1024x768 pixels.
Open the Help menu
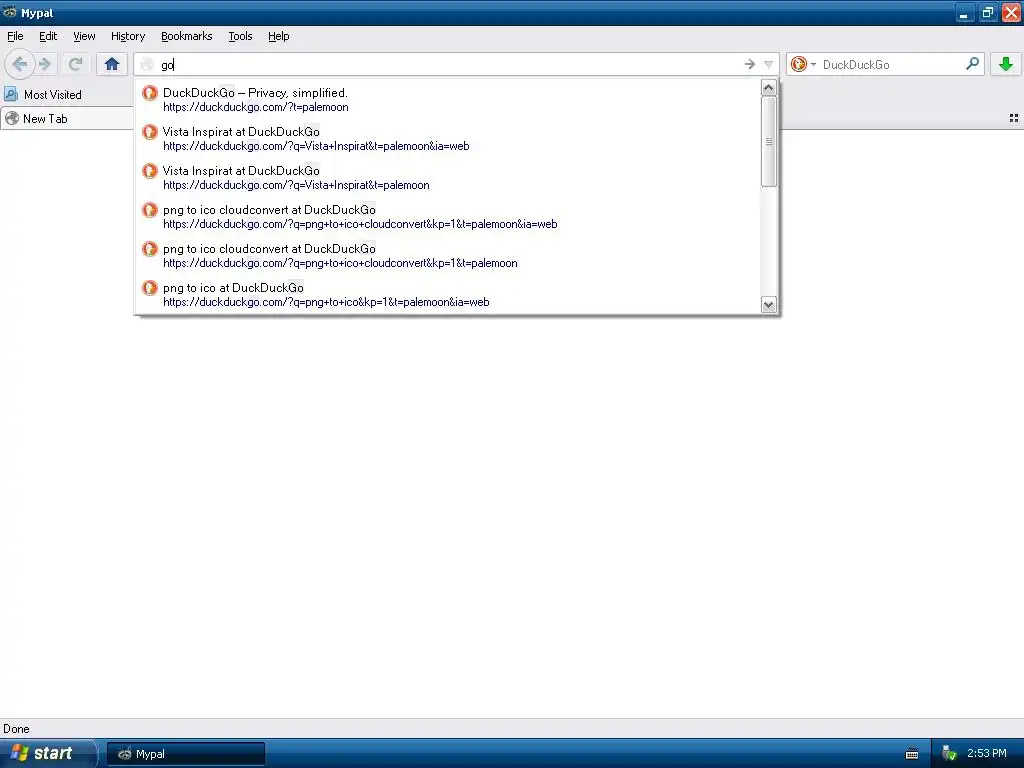point(278,36)
